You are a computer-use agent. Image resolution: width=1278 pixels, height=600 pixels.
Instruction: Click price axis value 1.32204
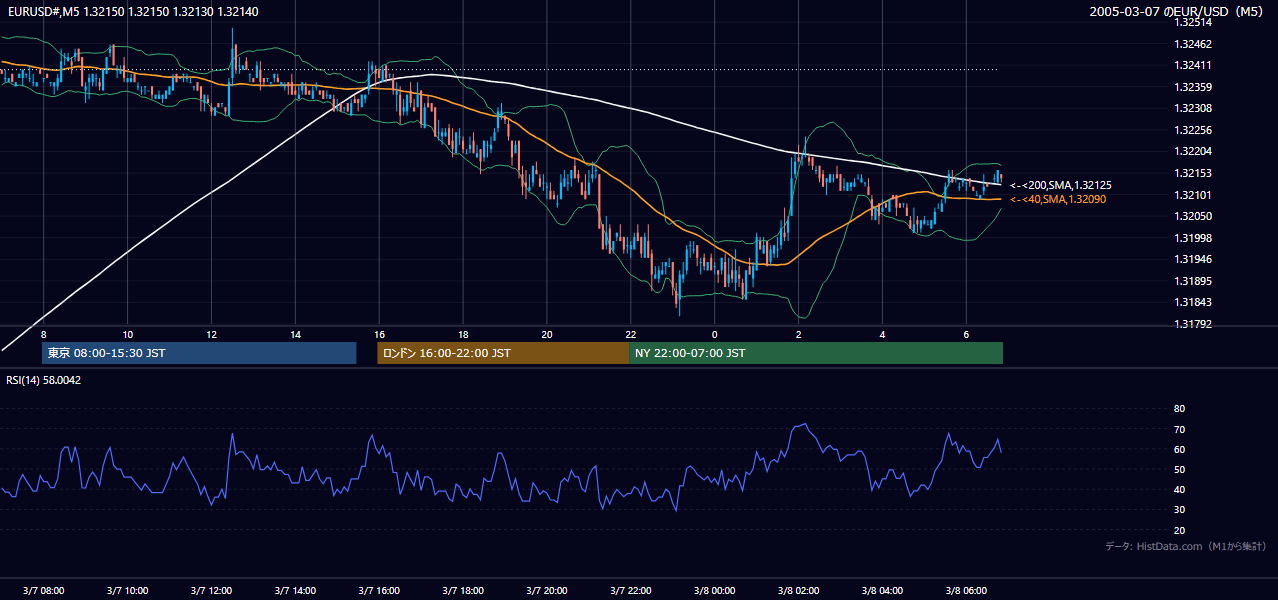(x=1193, y=152)
